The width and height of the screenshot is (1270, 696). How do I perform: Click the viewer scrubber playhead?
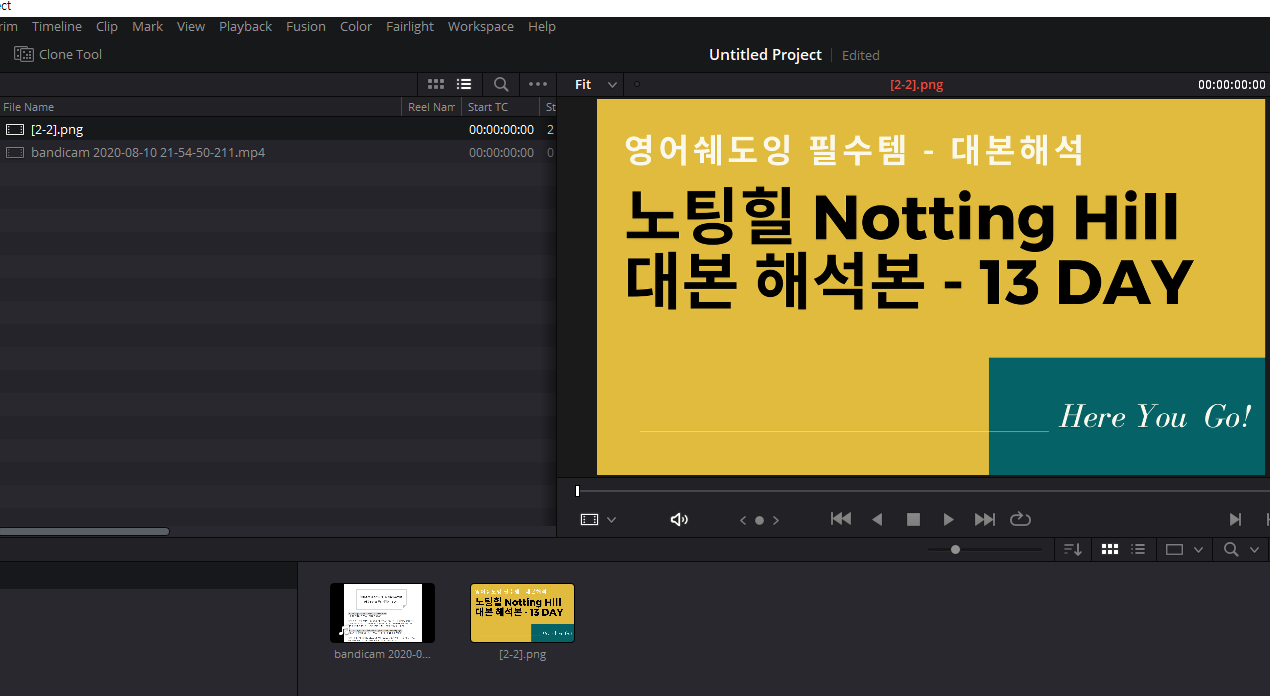577,491
